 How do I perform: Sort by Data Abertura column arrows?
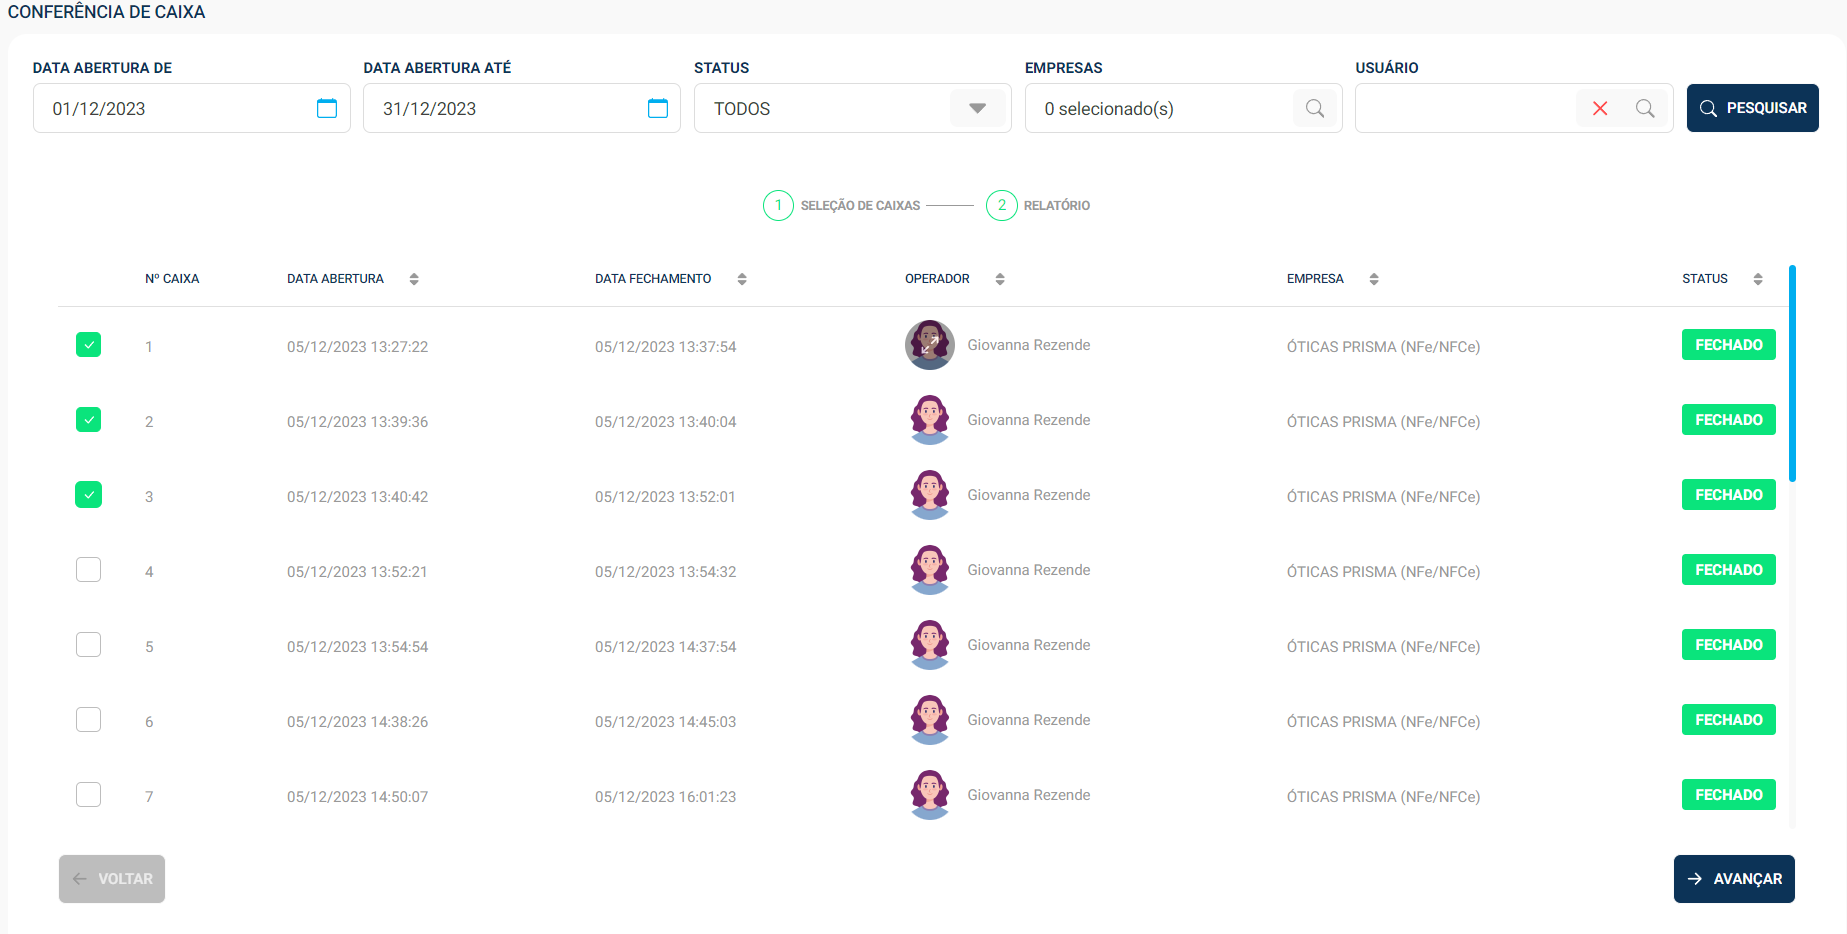tap(414, 279)
